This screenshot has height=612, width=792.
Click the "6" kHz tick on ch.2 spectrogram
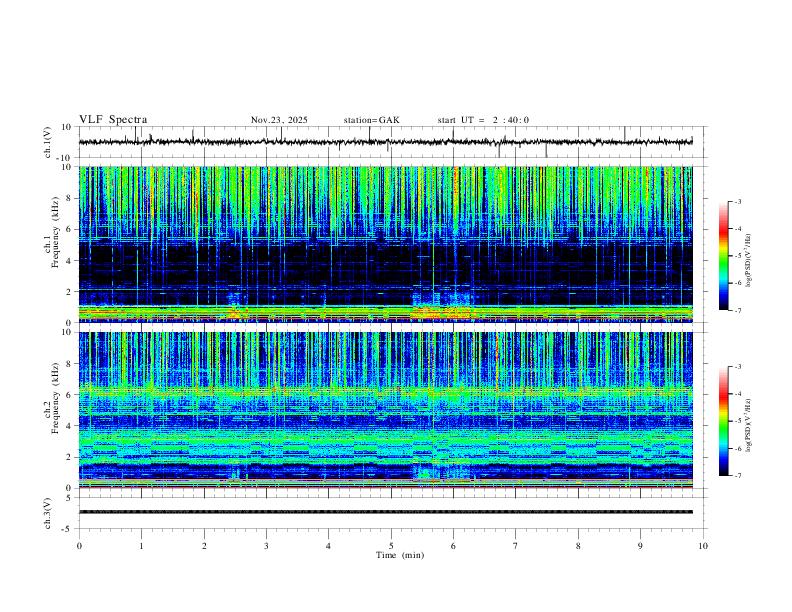click(x=69, y=395)
